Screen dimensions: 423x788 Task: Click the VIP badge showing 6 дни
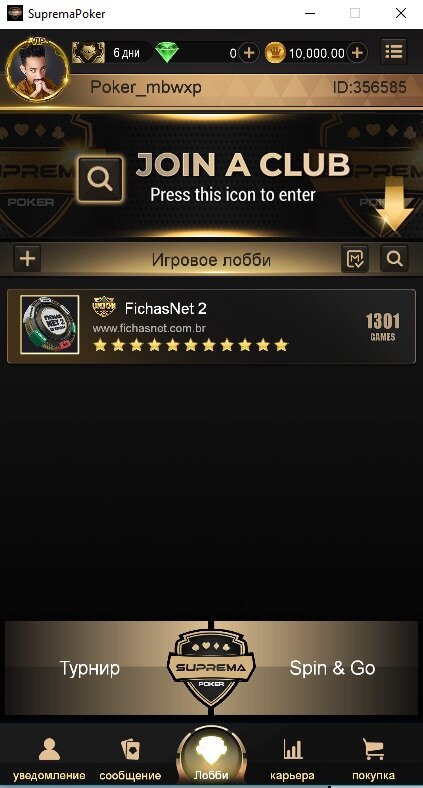(x=112, y=52)
